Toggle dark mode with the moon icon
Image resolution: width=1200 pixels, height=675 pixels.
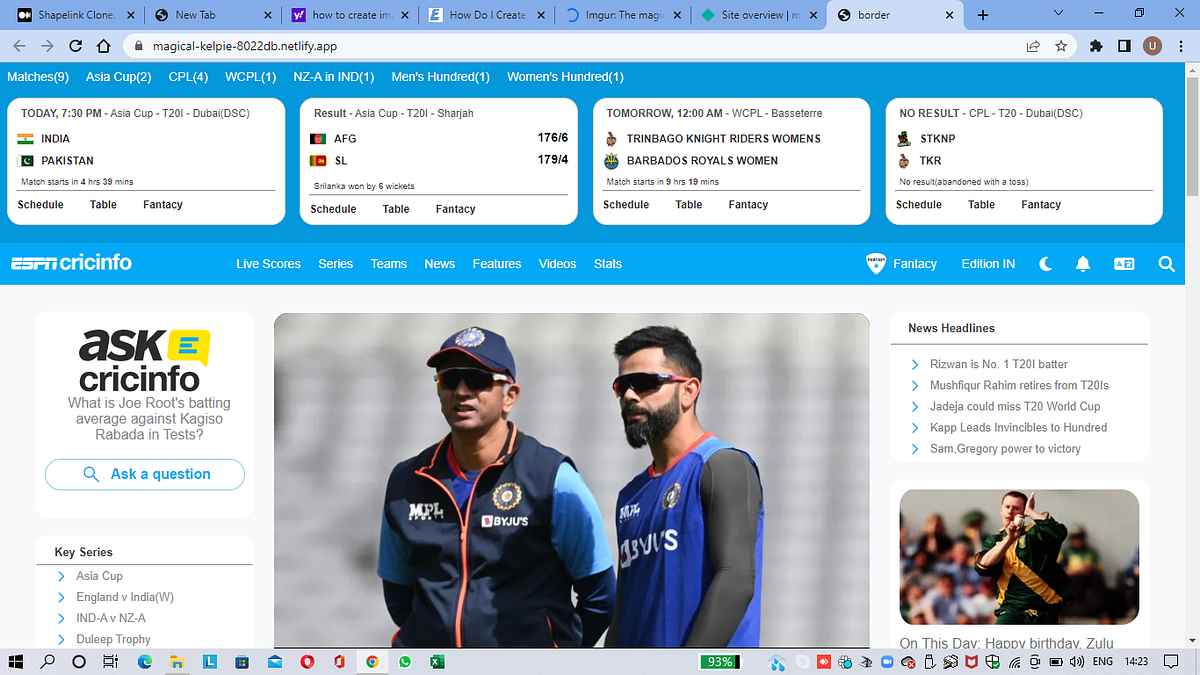pos(1045,263)
